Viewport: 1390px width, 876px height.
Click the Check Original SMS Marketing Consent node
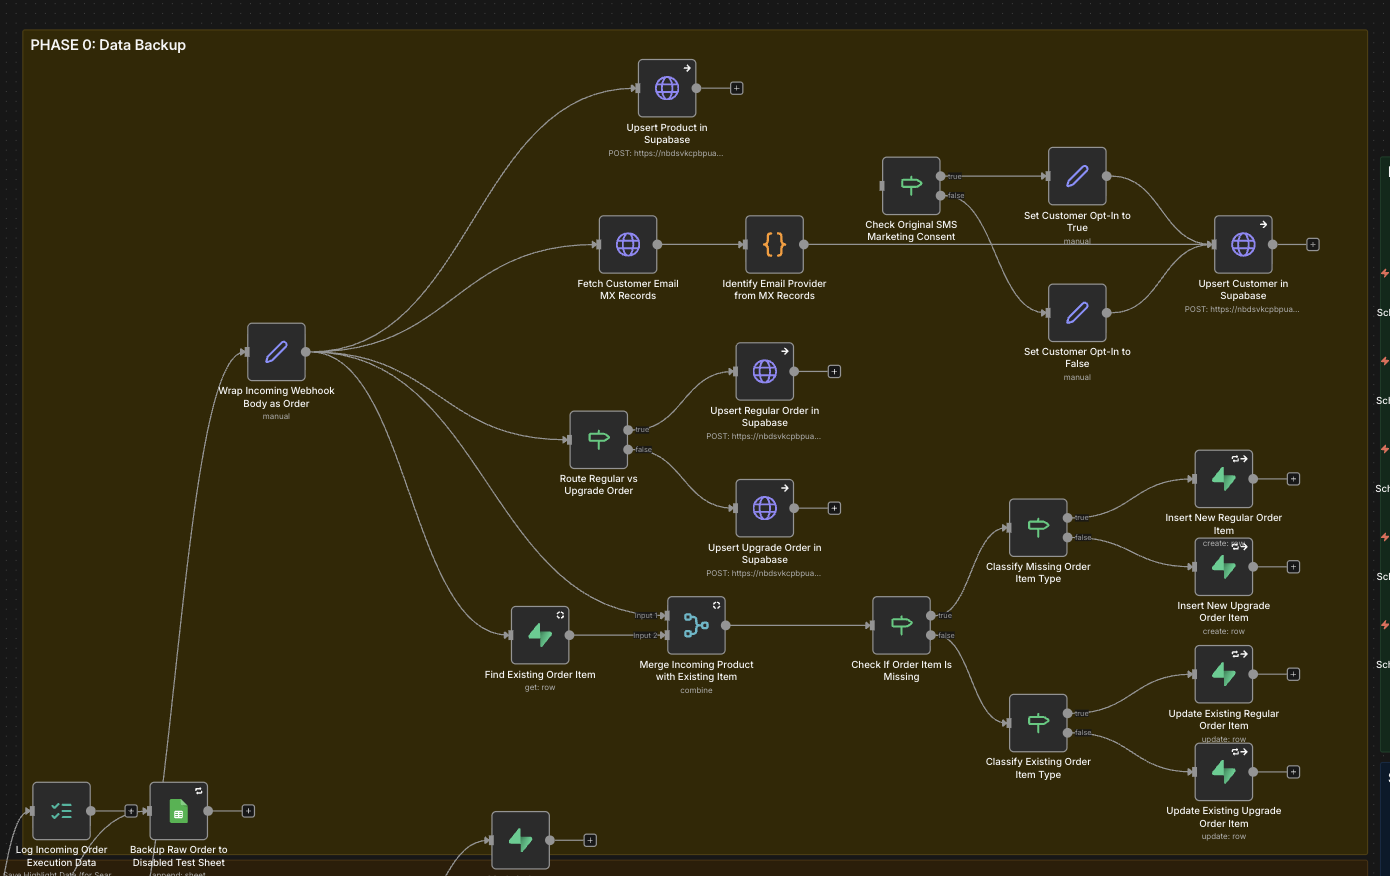(x=911, y=186)
